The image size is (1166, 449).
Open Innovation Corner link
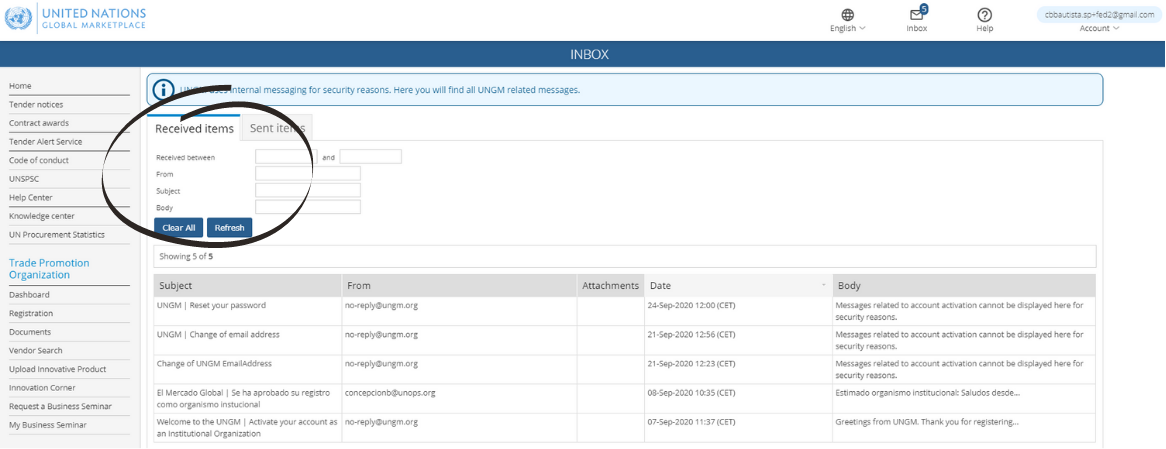tap(42, 388)
